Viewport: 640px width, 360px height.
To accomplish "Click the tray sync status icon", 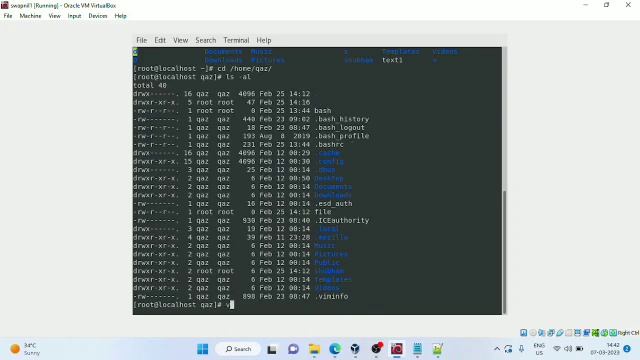I will pyautogui.click(x=508, y=349).
